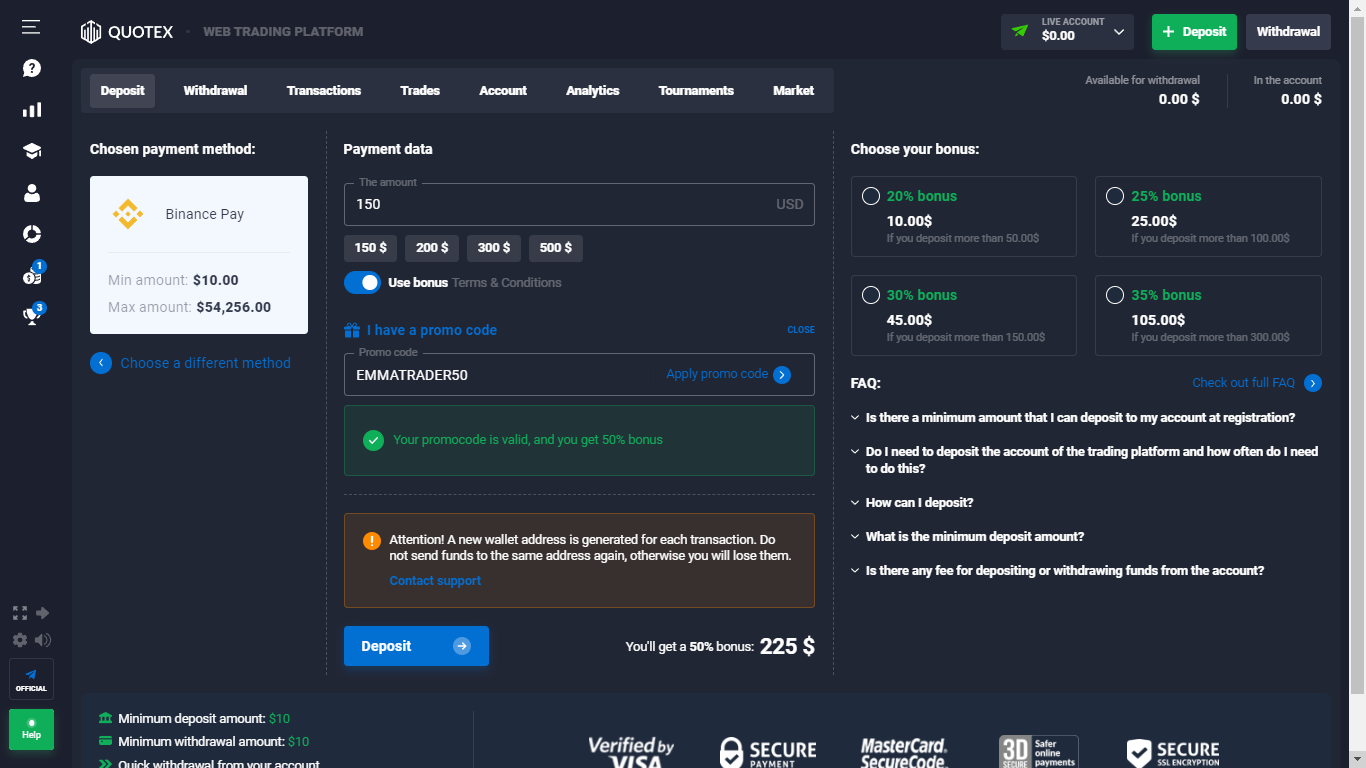Click the blue Deposit submit button
Image resolution: width=1366 pixels, height=768 pixels.
coord(416,646)
